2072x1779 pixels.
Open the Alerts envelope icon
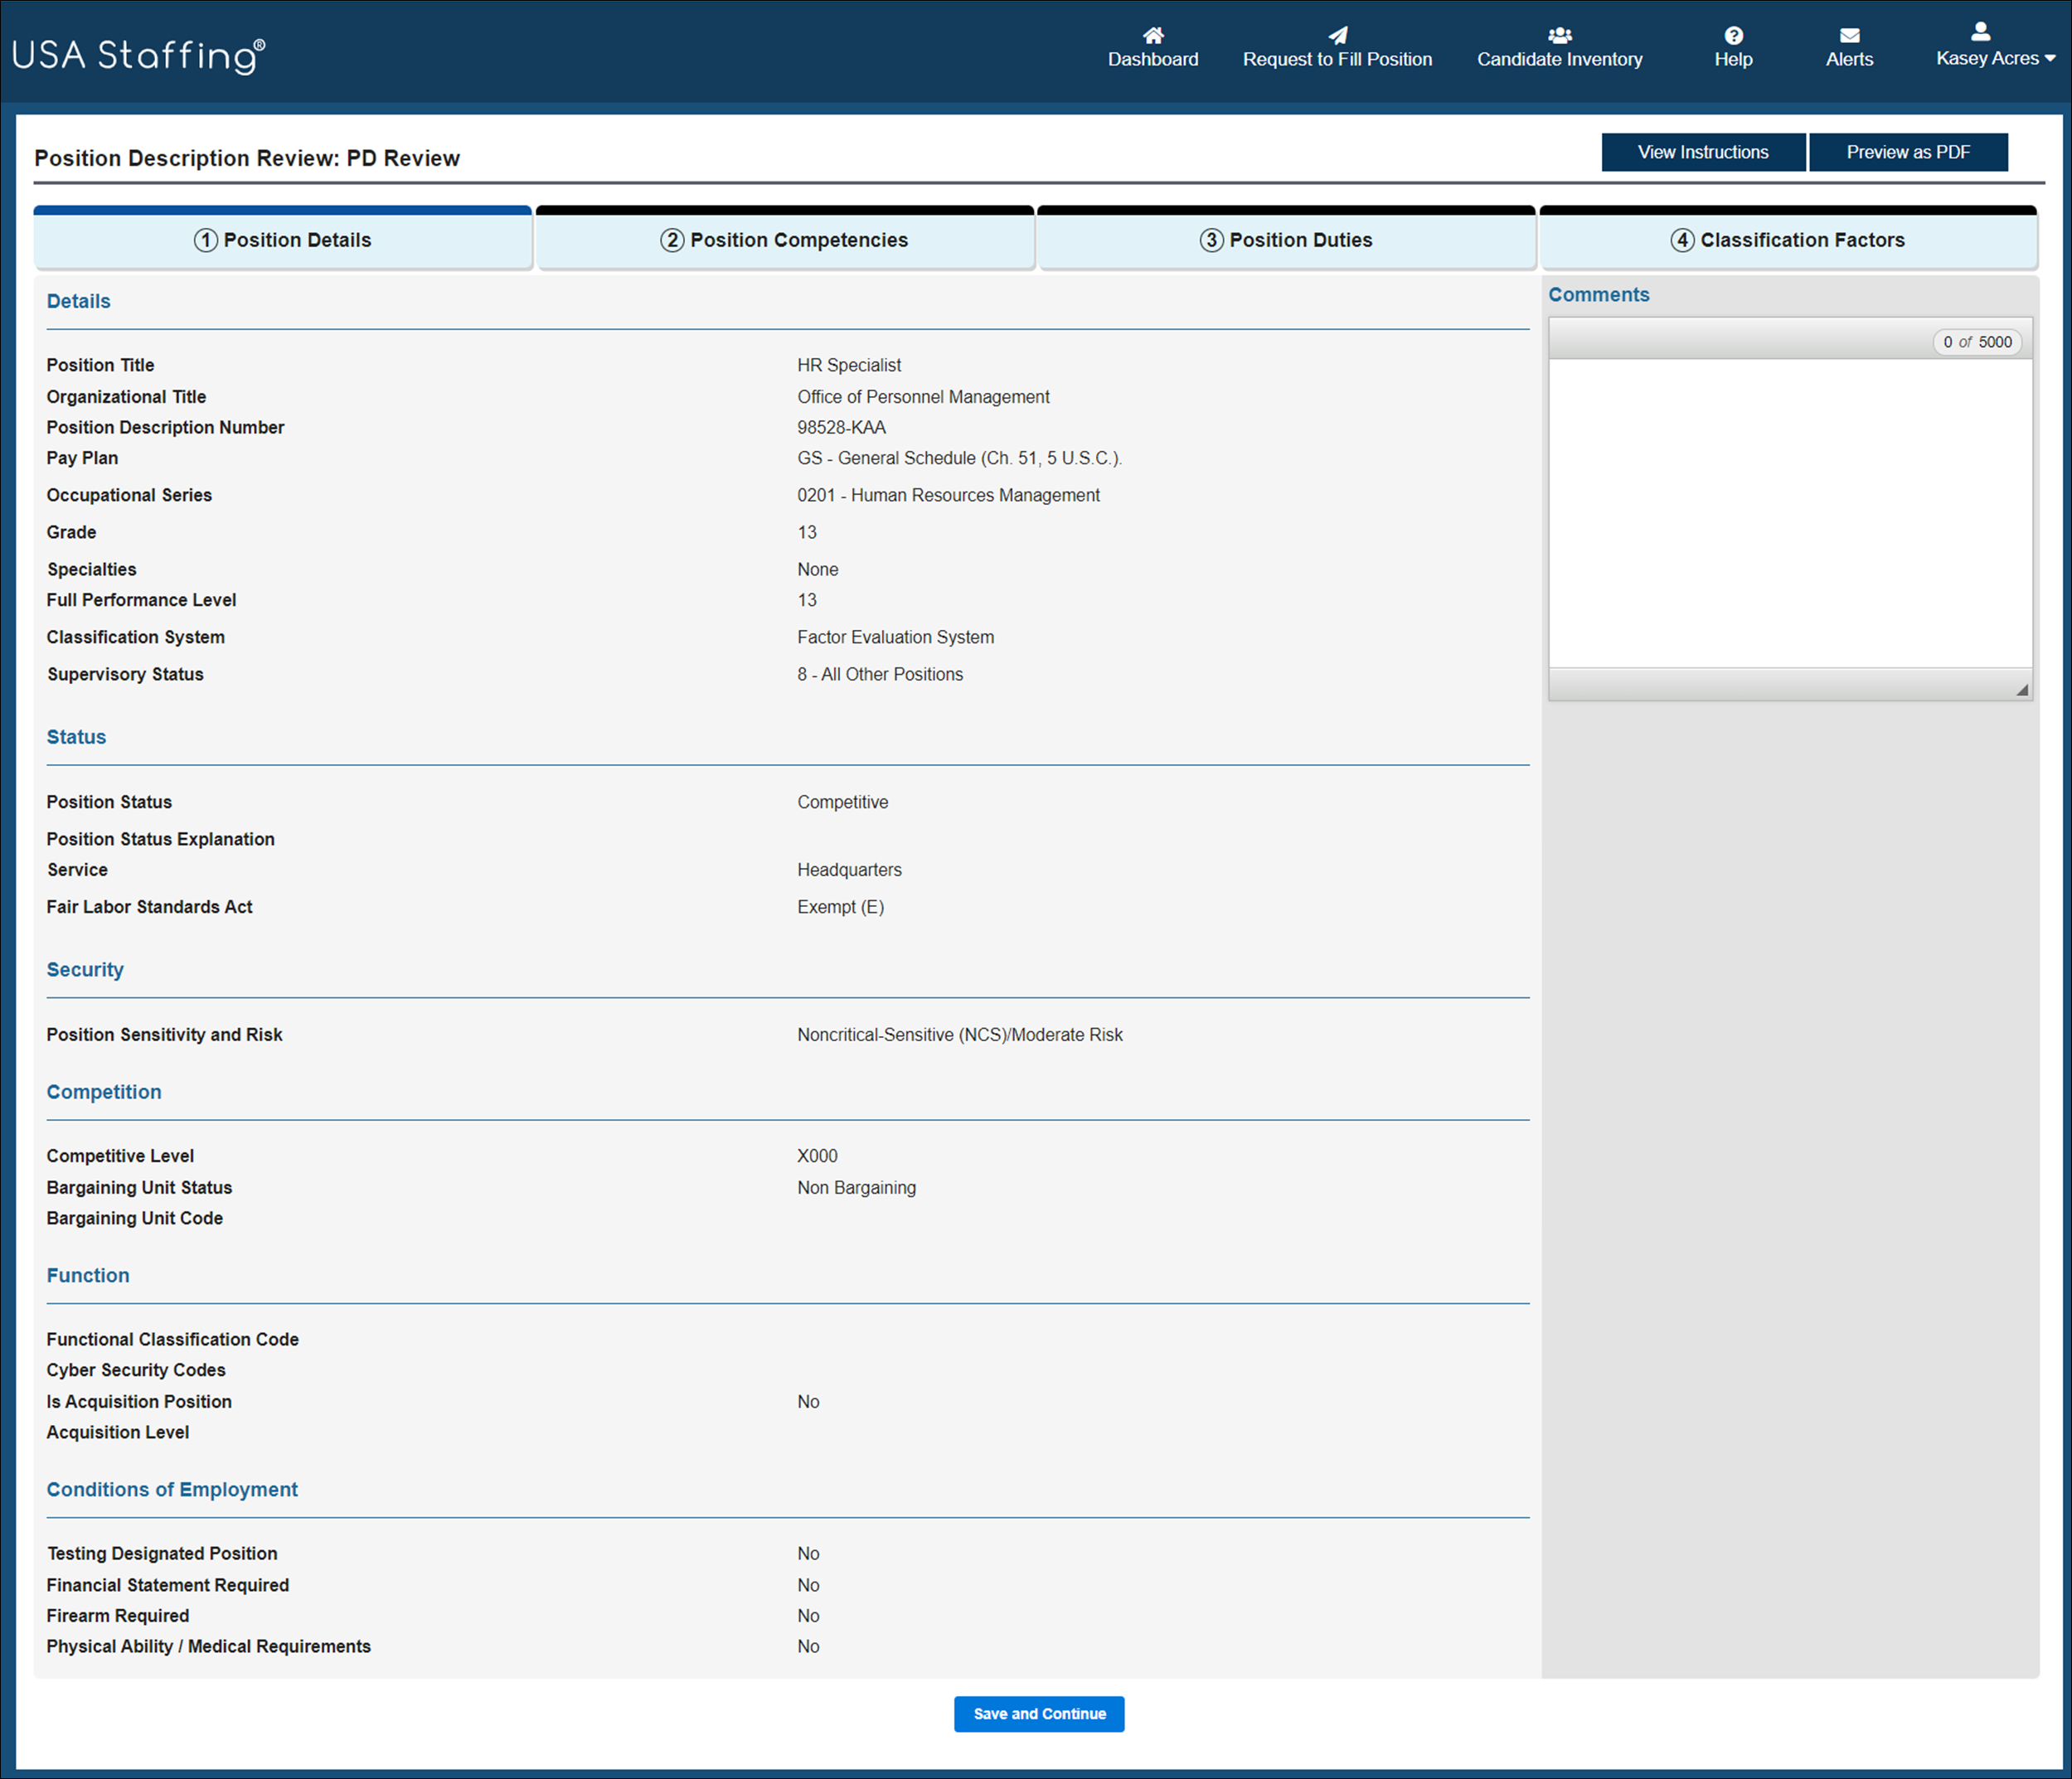pos(1849,35)
